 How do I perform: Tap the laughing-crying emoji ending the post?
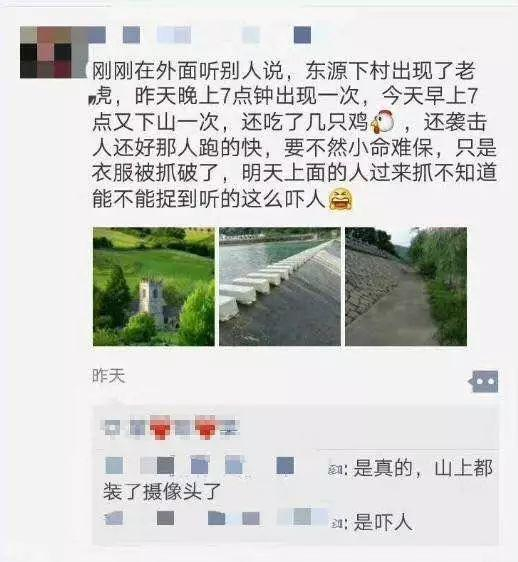coord(341,199)
